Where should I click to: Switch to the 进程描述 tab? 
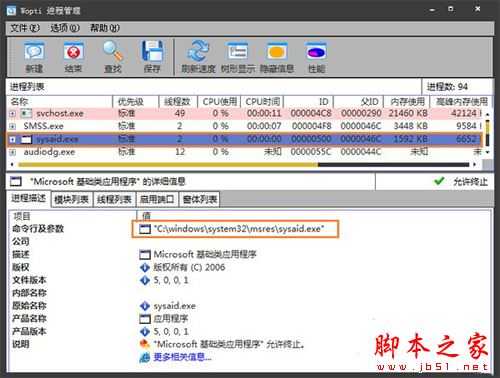tap(29, 199)
